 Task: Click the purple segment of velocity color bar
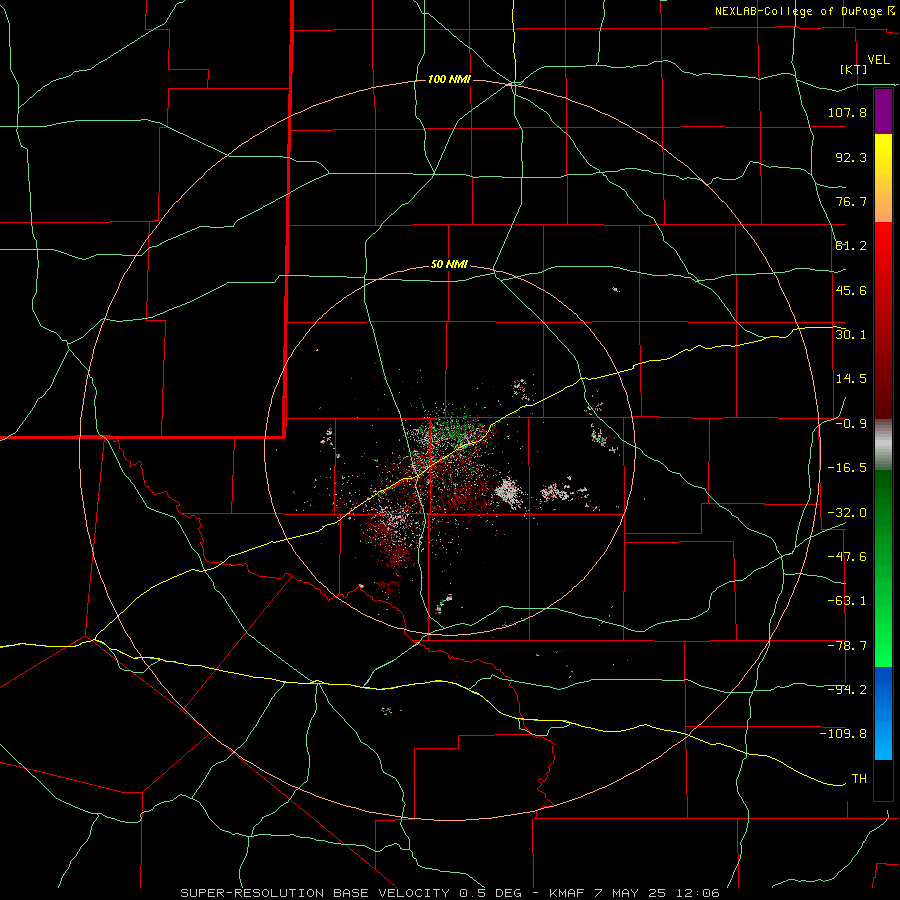click(883, 111)
